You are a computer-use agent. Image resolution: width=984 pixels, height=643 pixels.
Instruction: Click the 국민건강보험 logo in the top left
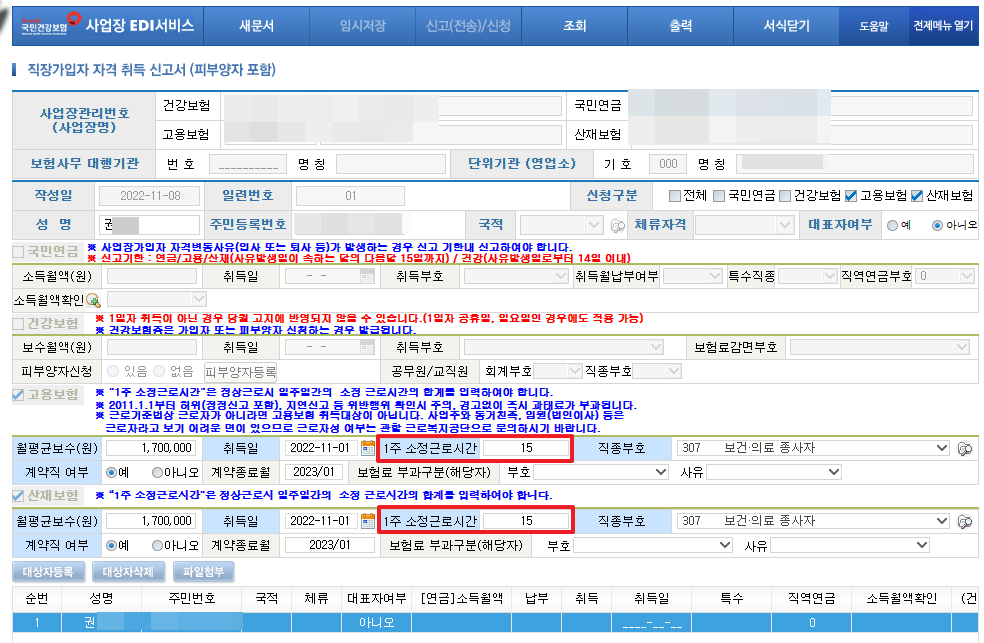[43, 27]
